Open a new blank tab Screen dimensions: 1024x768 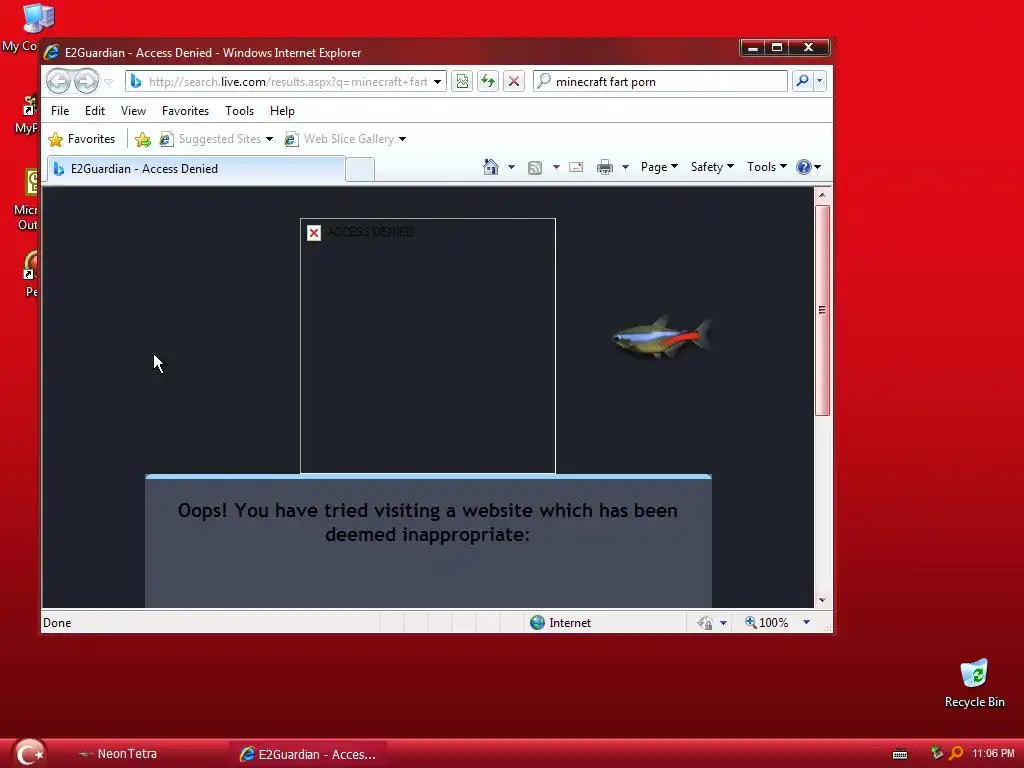(x=360, y=169)
